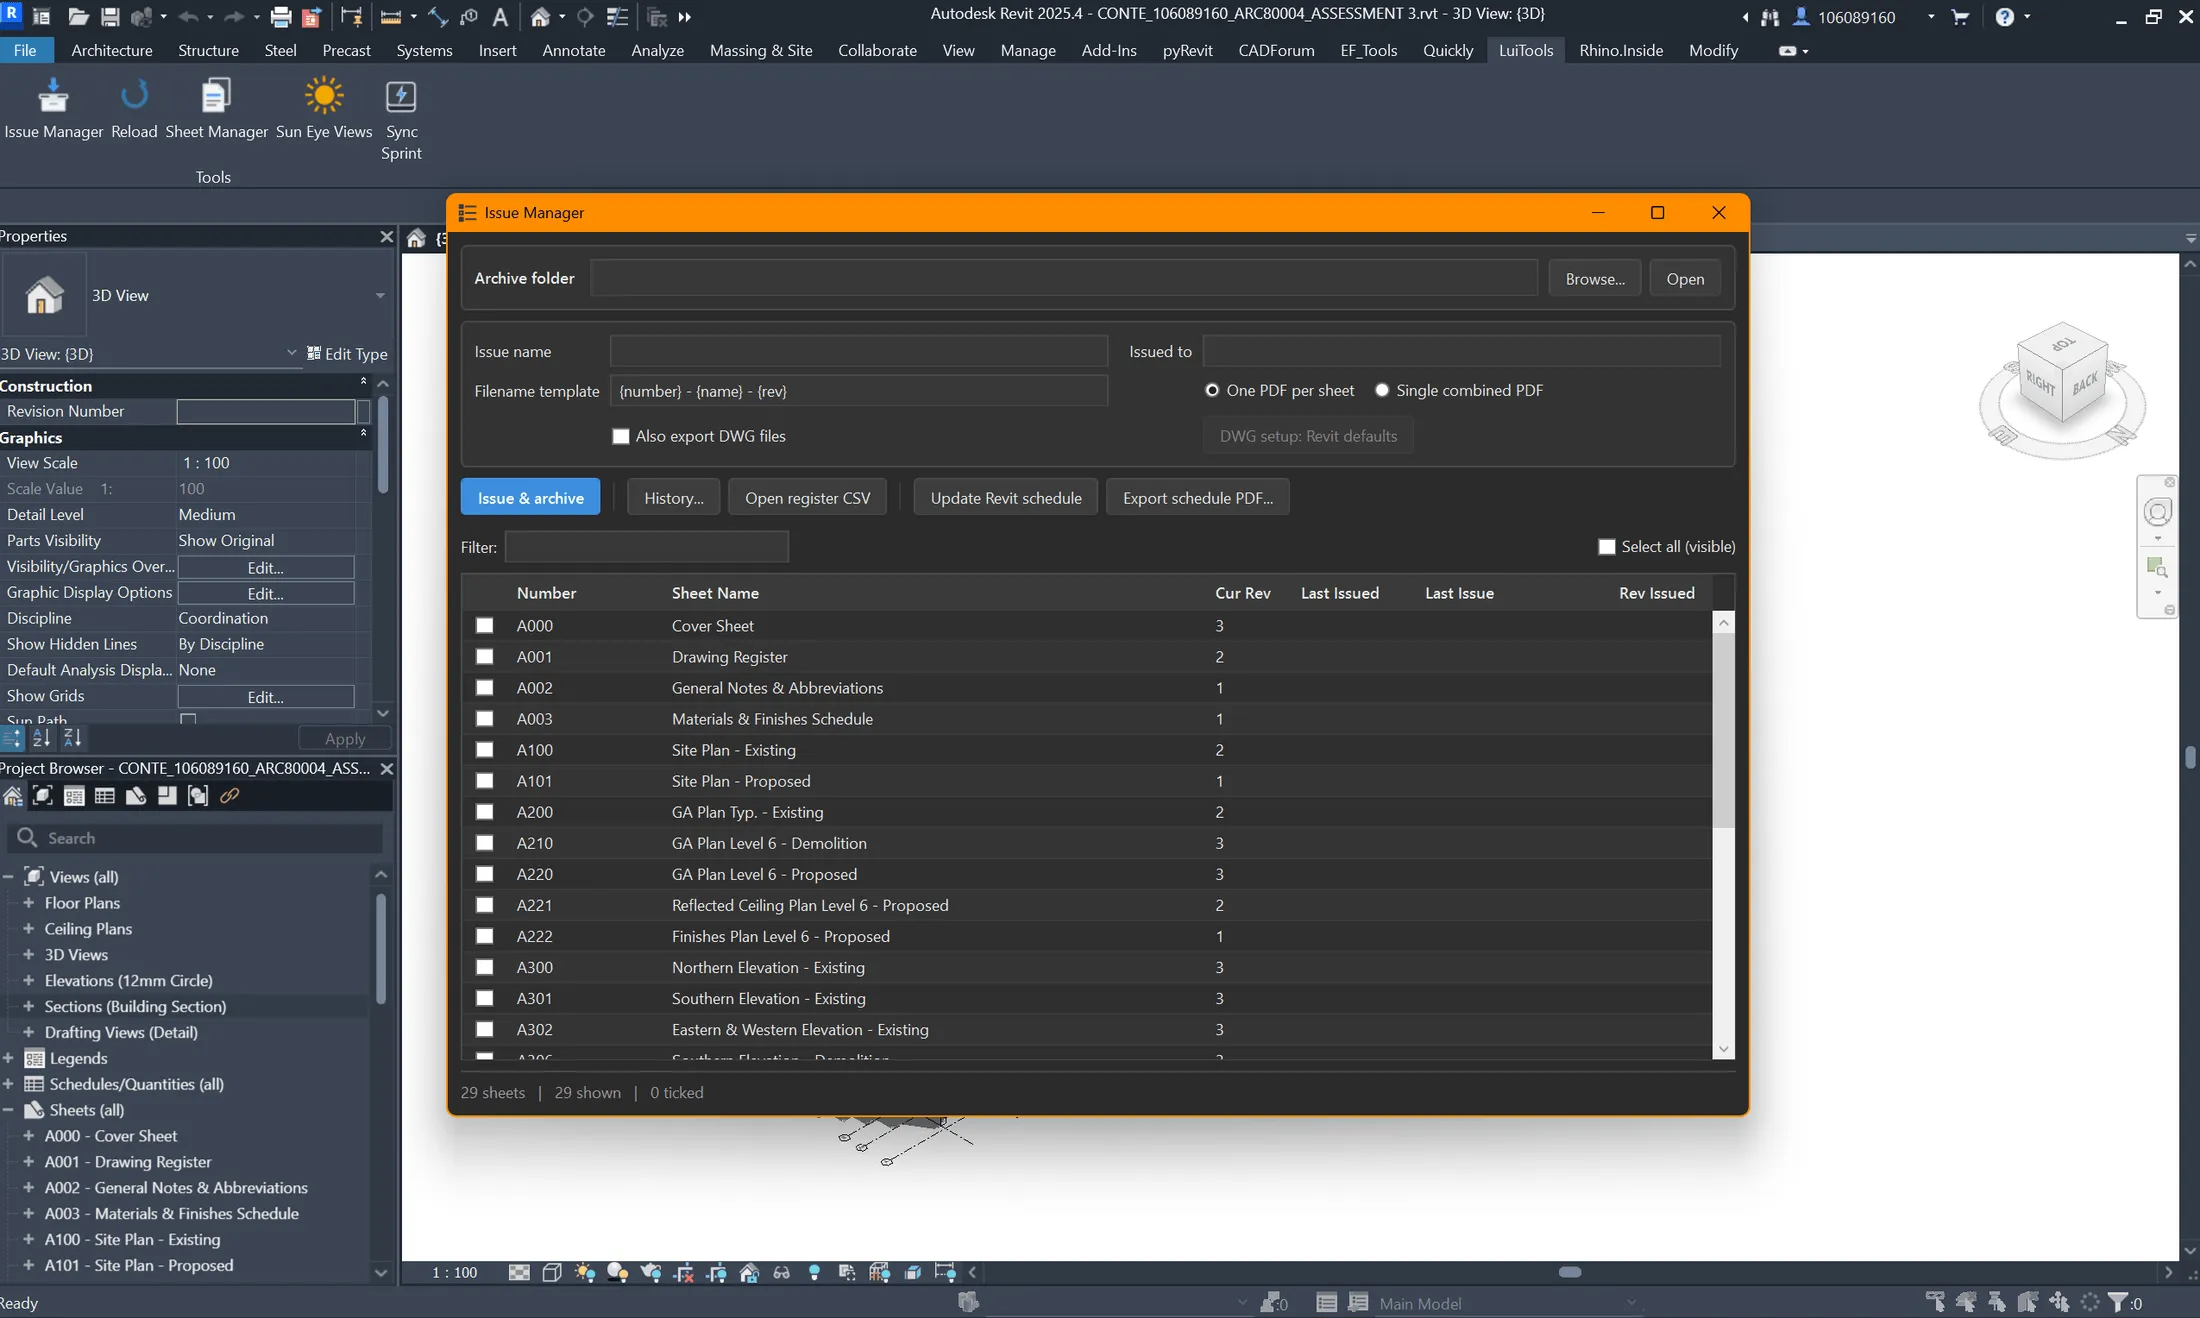Expand Schedules/Quantities (all) node
Screen dimensions: 2200x1318
coord(8,1084)
